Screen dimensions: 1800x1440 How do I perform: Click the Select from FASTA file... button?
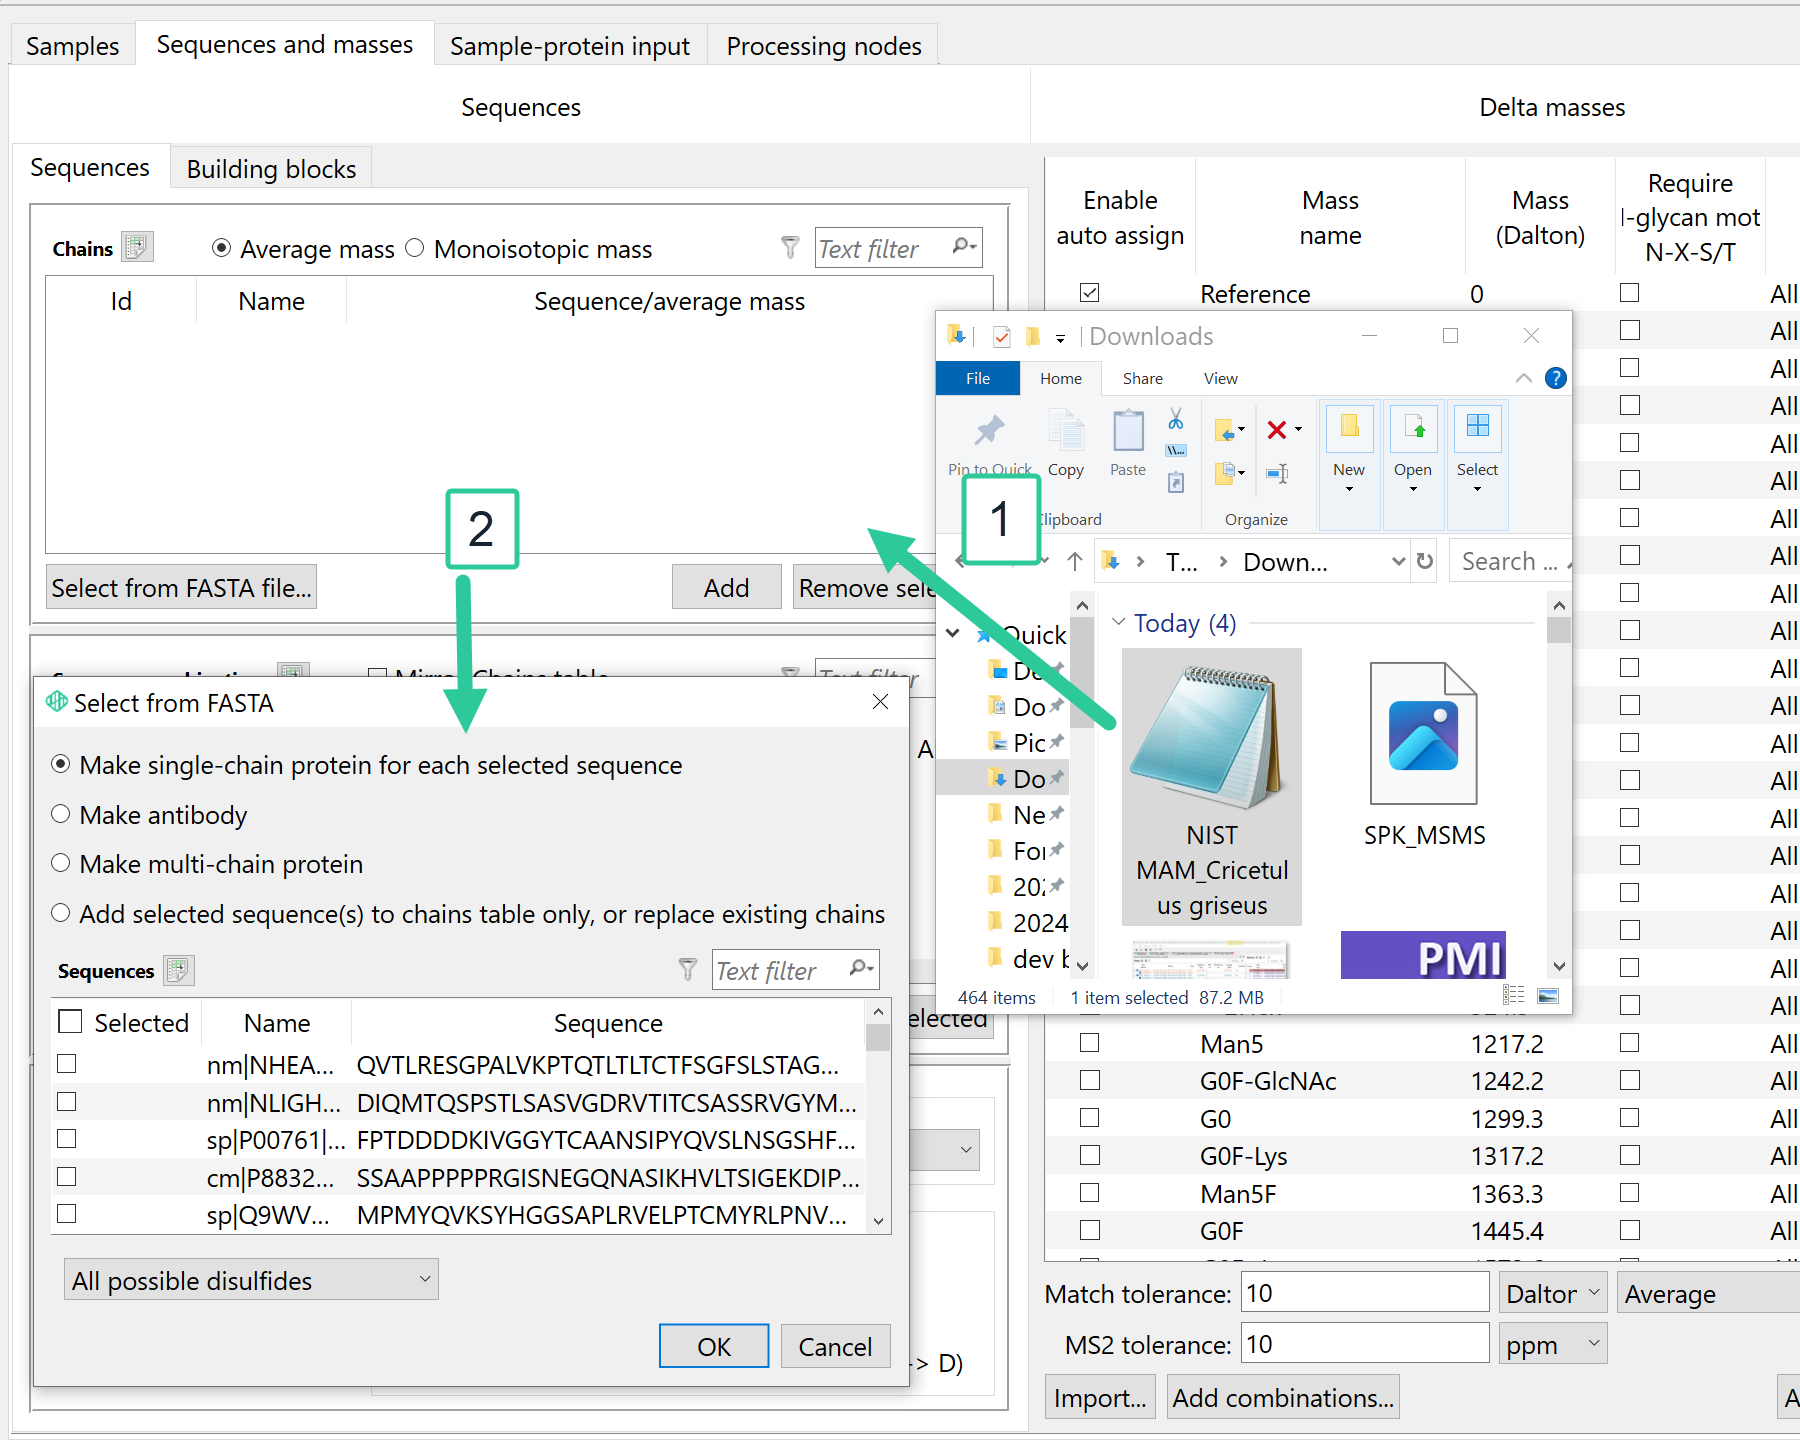click(x=182, y=587)
